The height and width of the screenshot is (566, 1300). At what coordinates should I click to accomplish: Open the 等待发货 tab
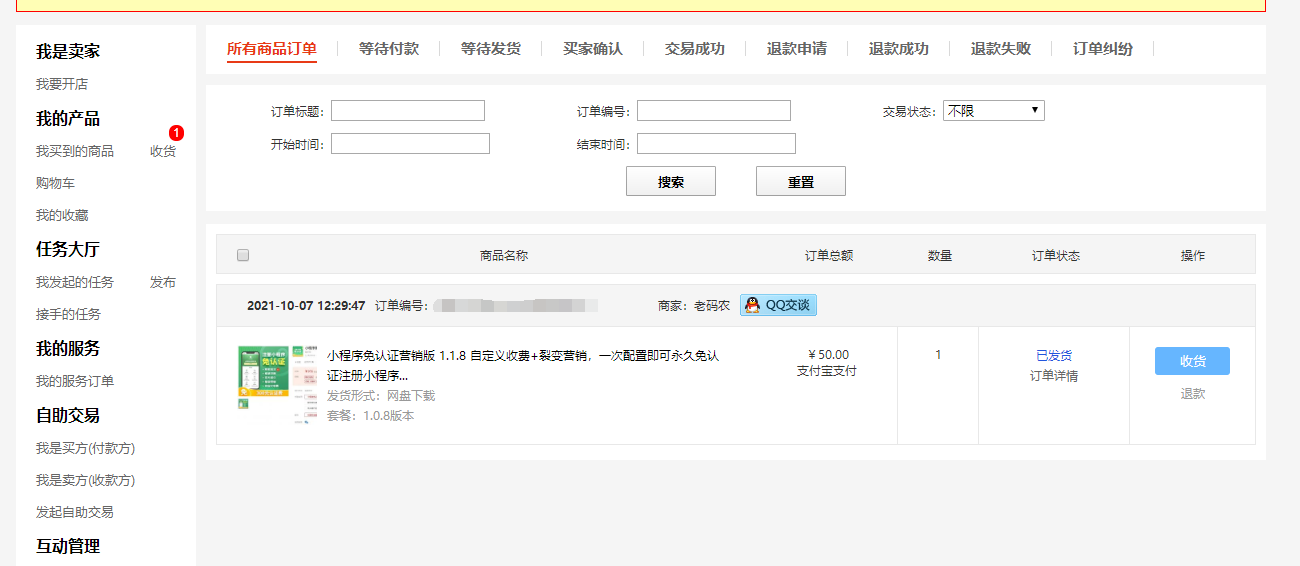pyautogui.click(x=490, y=48)
